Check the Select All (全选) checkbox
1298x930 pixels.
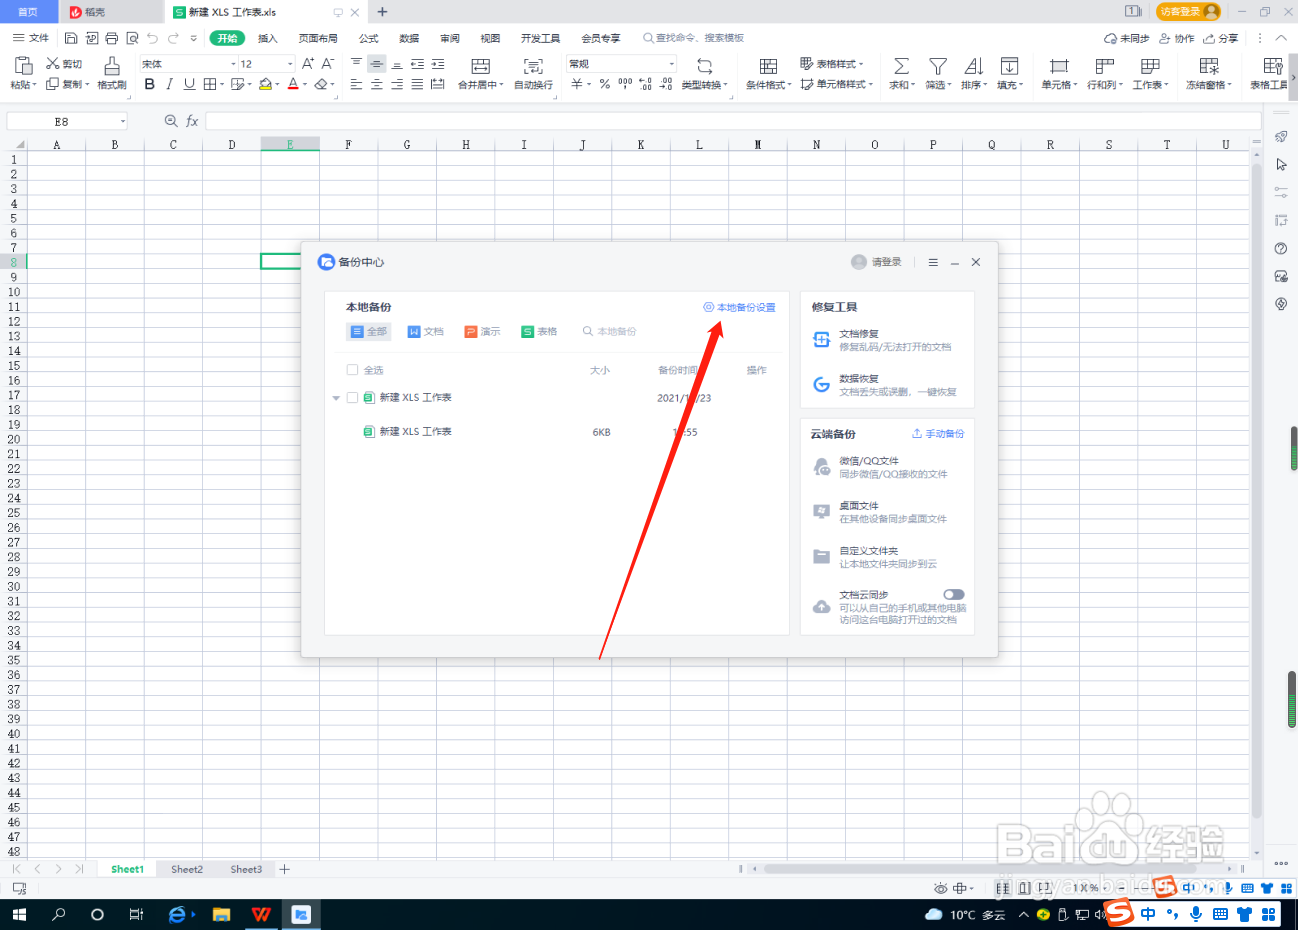click(x=352, y=370)
